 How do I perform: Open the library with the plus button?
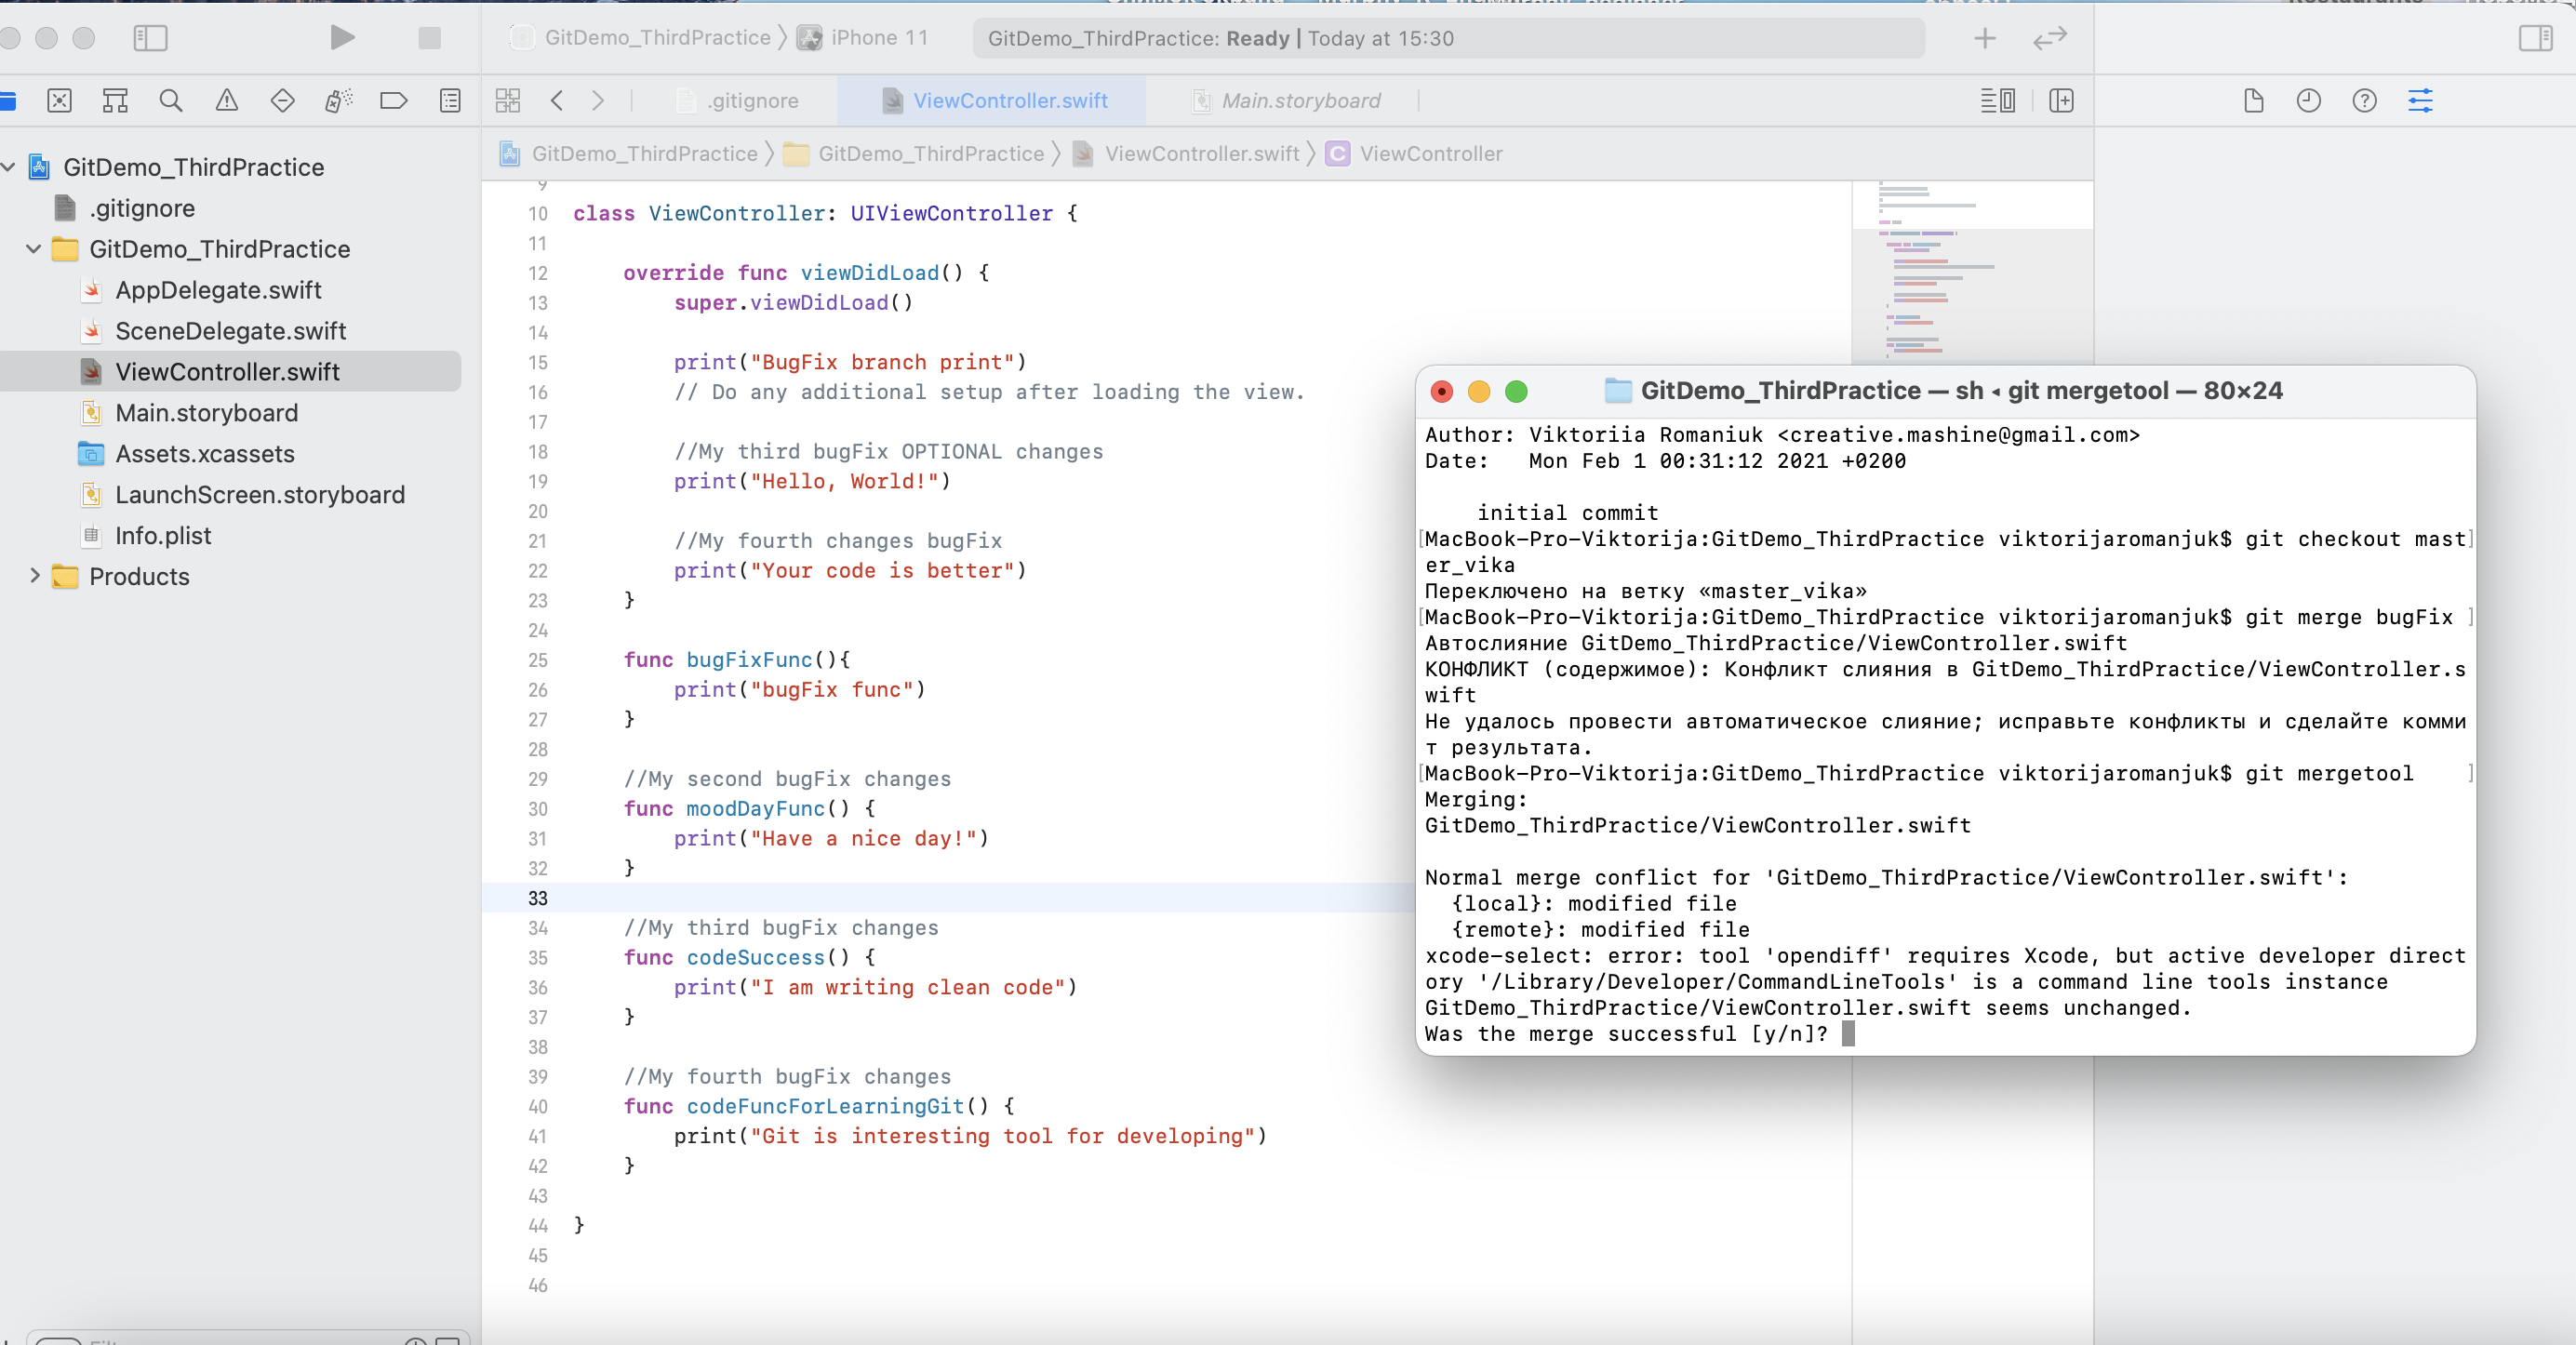(1985, 38)
